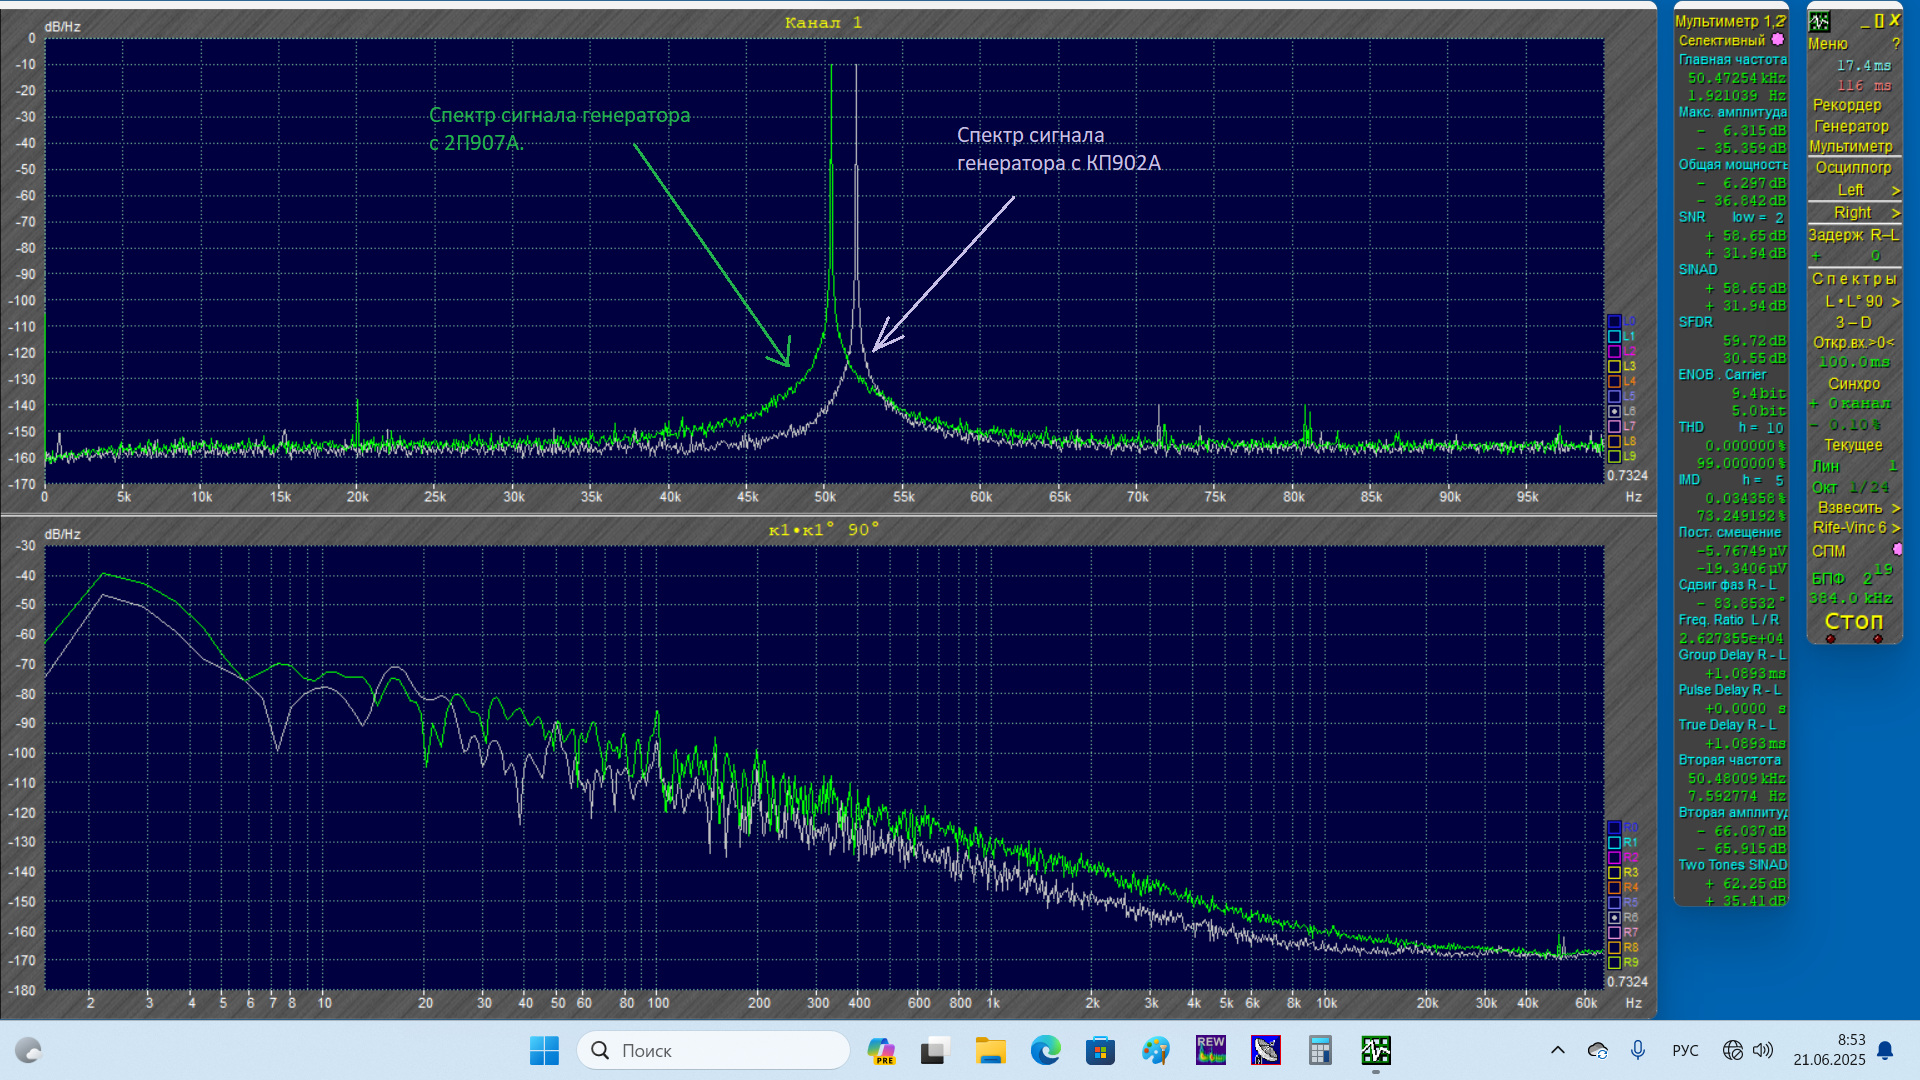Screen dimensions: 1920x1080
Task: Toggle the СПМ pink indicator
Action: (x=1897, y=550)
